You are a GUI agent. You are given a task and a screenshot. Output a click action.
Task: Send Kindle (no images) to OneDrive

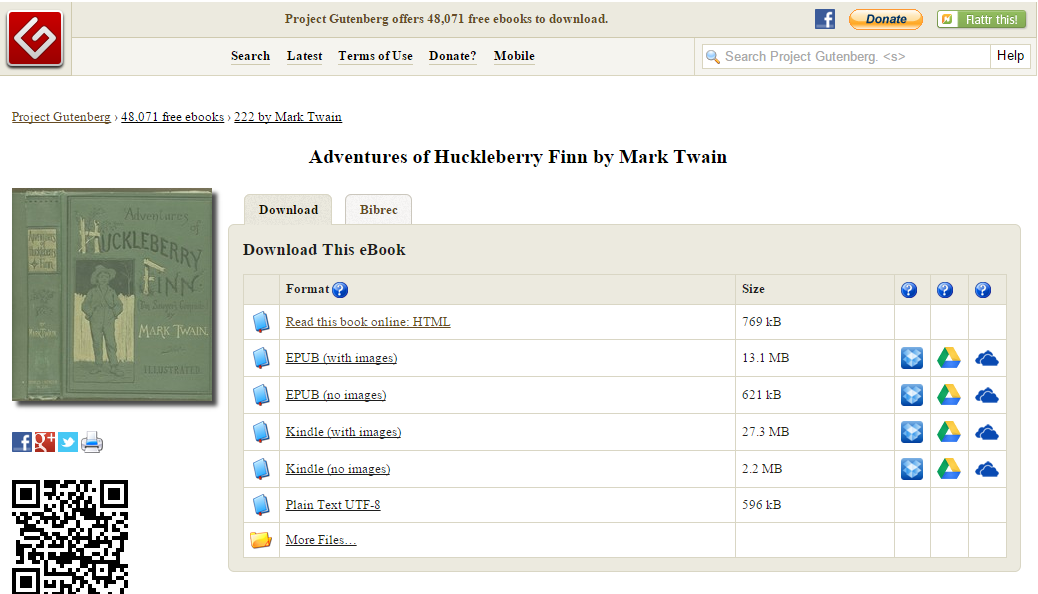[x=986, y=470]
